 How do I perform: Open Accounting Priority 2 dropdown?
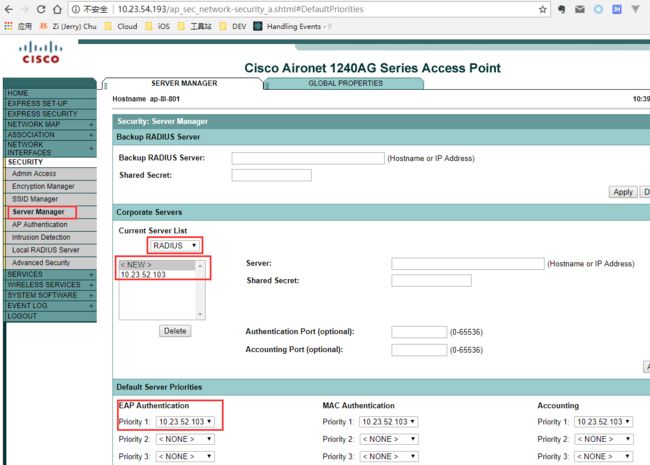coord(604,439)
